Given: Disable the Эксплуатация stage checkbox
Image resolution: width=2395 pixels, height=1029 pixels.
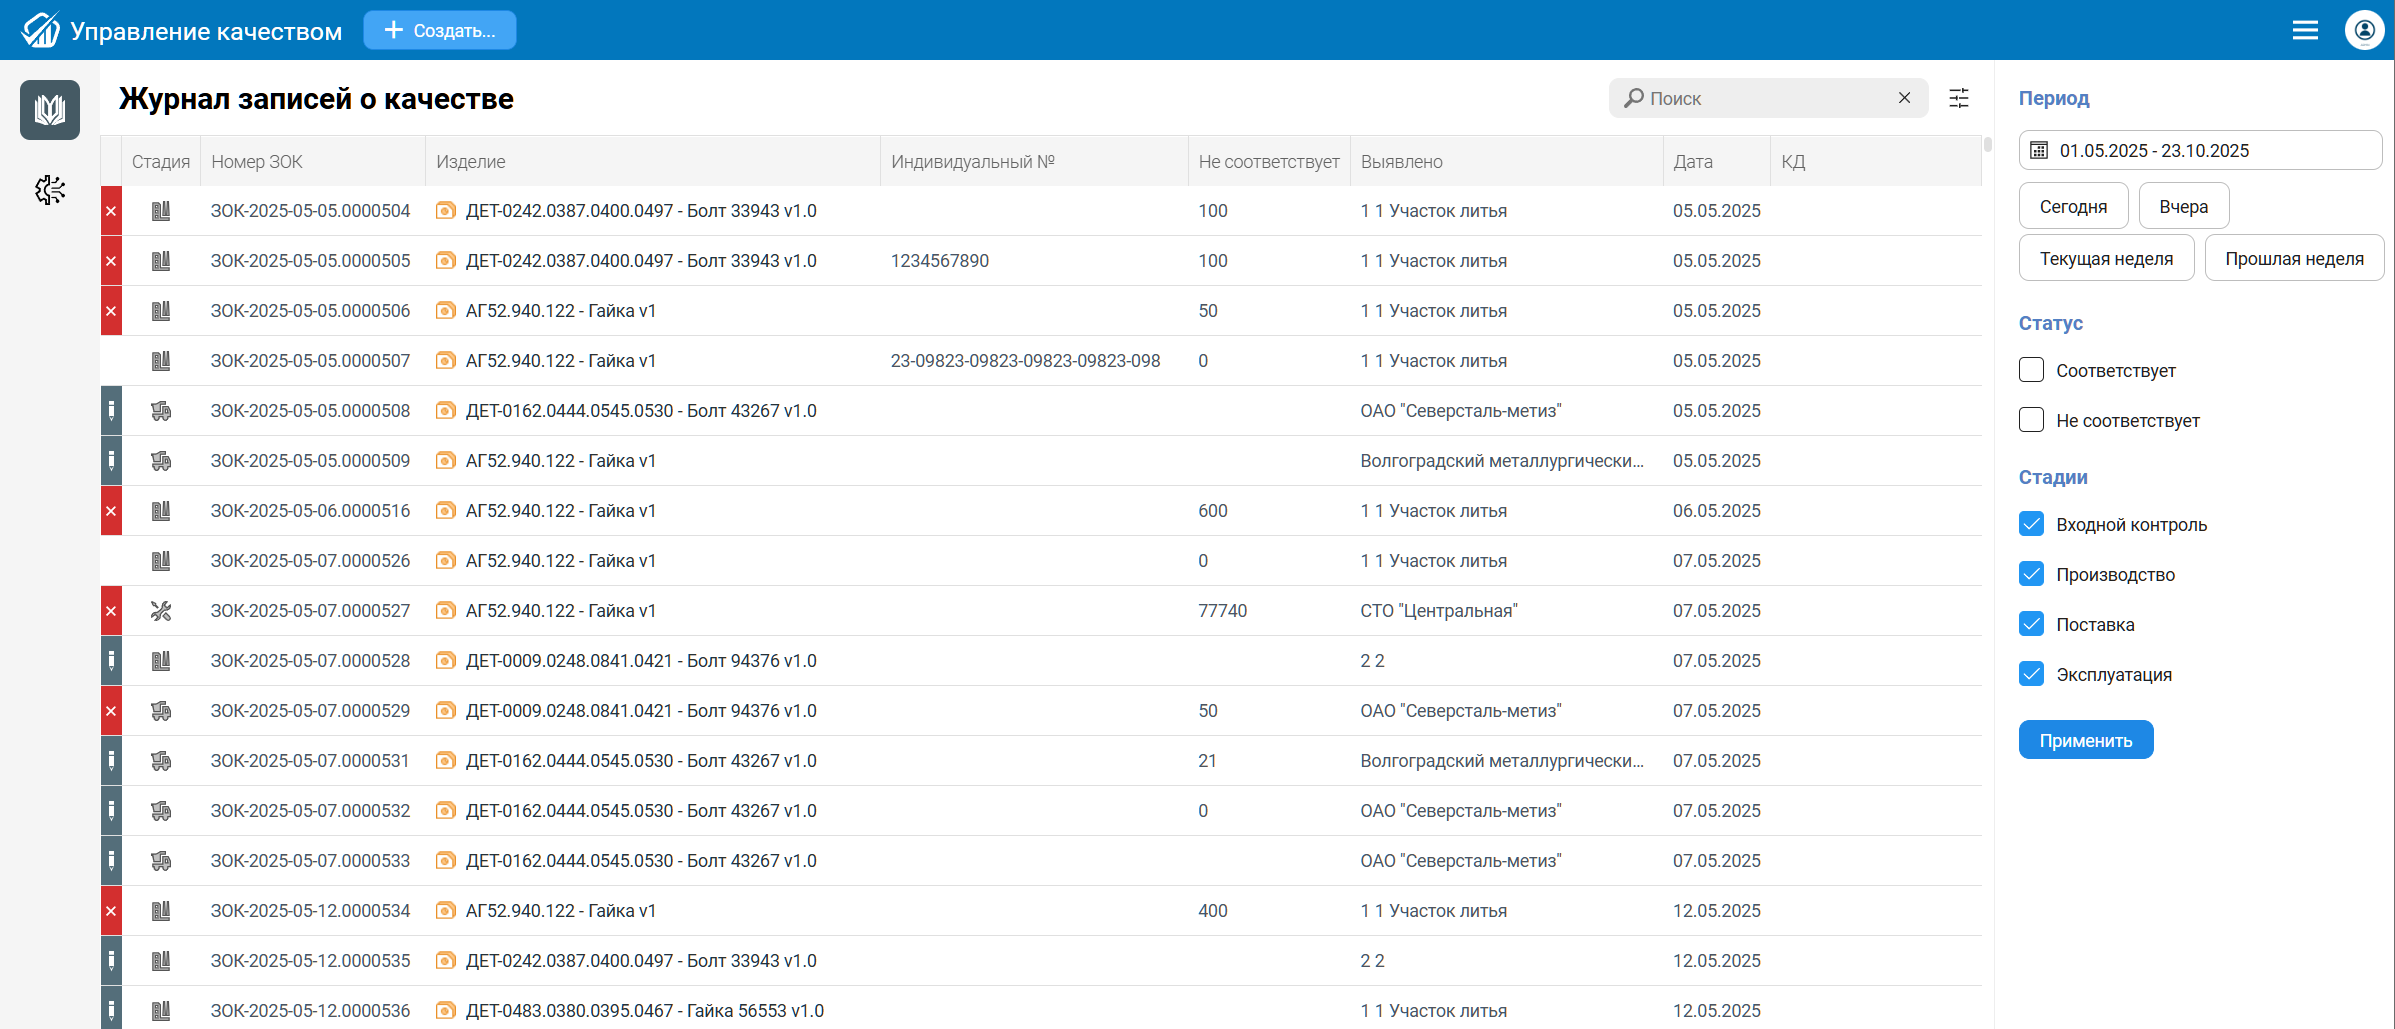Looking at the screenshot, I should [x=2031, y=674].
